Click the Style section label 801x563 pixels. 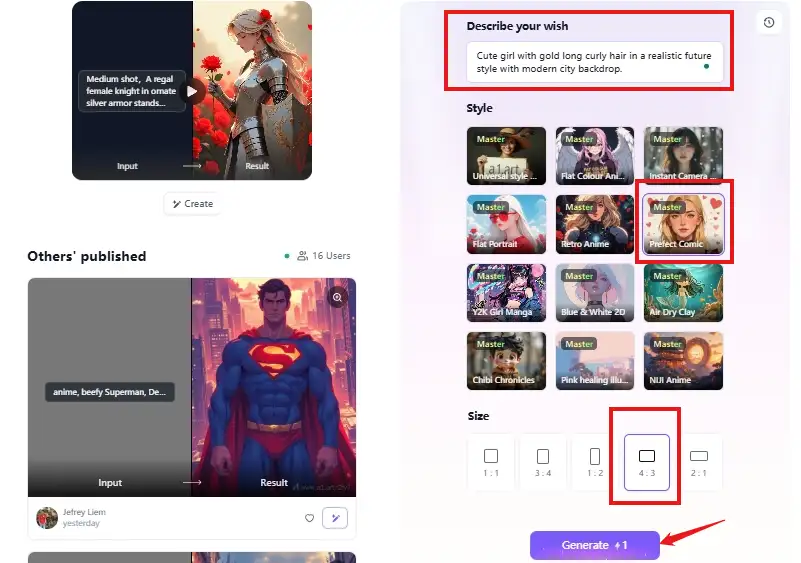(x=479, y=108)
